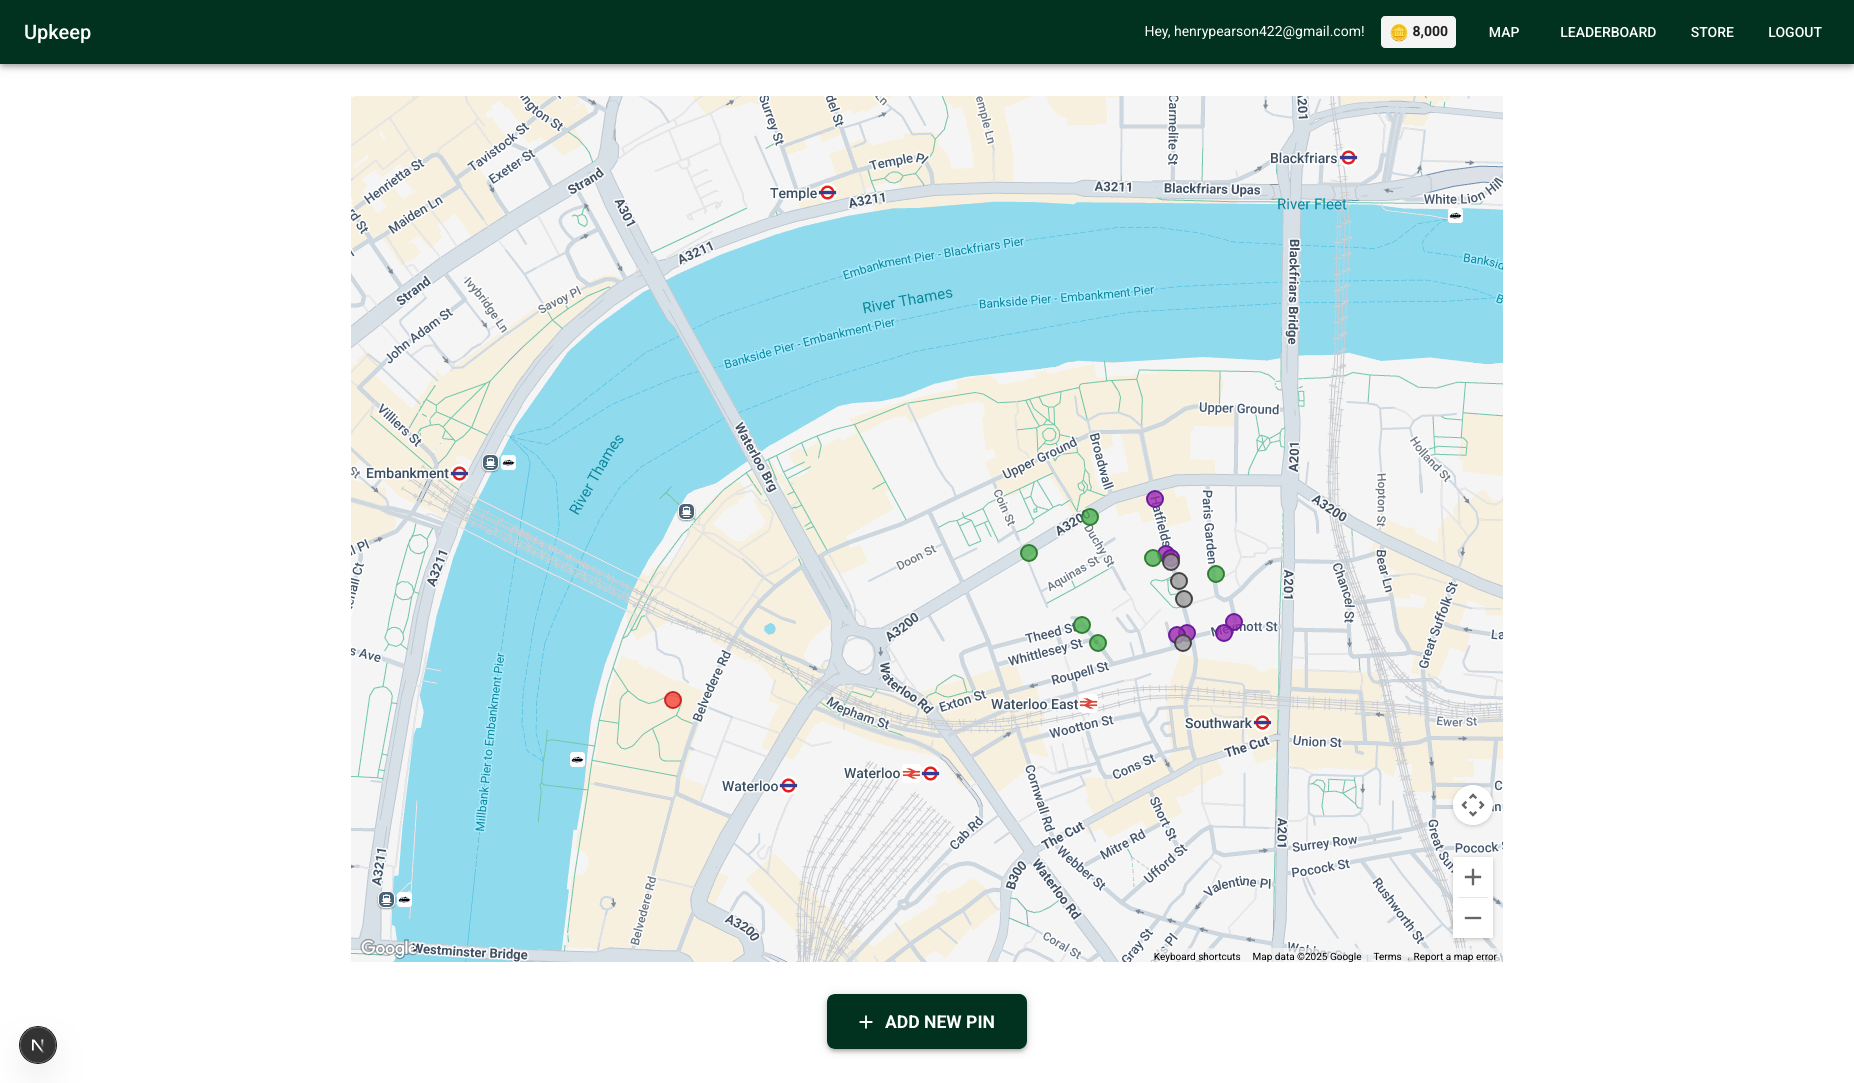Select the green pin below Coin St
Screen dimensions: 1854x1083
tap(1029, 553)
